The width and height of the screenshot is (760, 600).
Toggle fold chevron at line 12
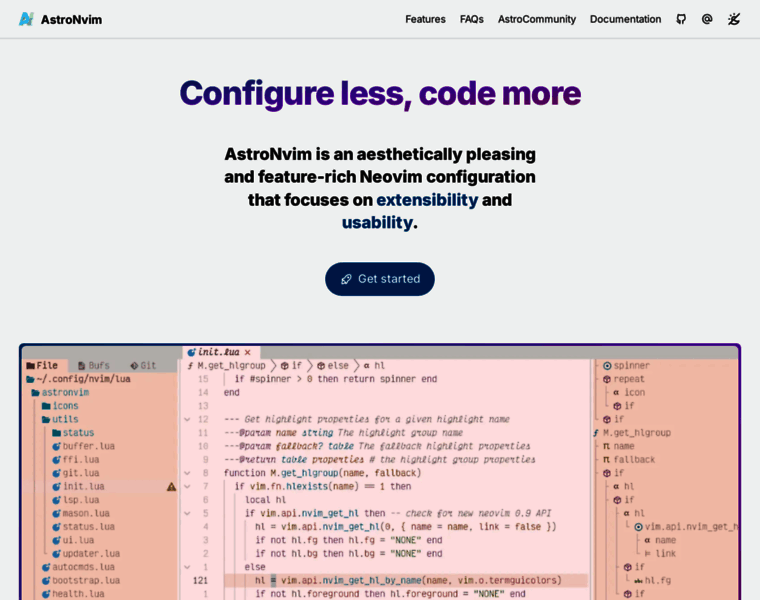187,419
